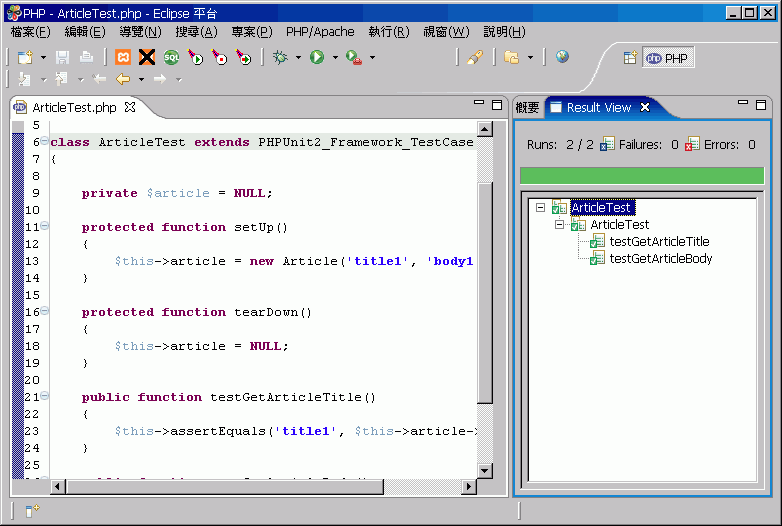This screenshot has height=526, width=782.
Task: Click the orange XAMPP start icon
Action: click(x=123, y=57)
